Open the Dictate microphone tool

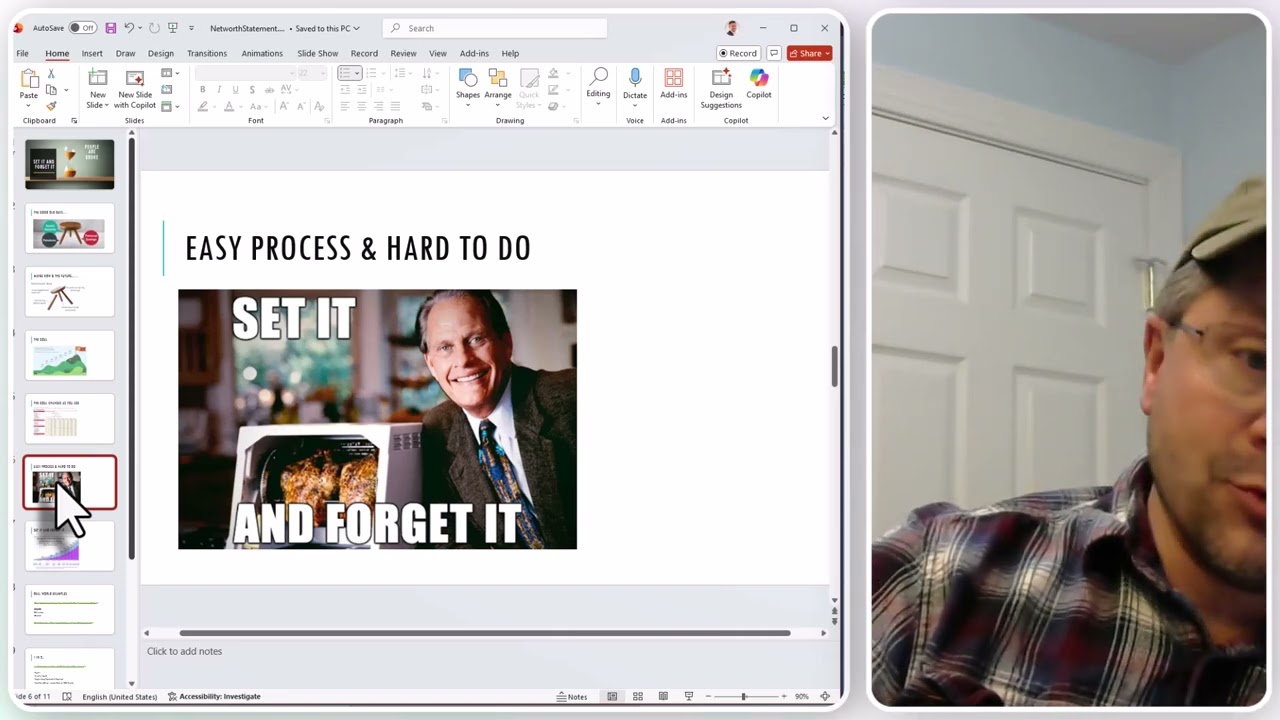[x=635, y=84]
